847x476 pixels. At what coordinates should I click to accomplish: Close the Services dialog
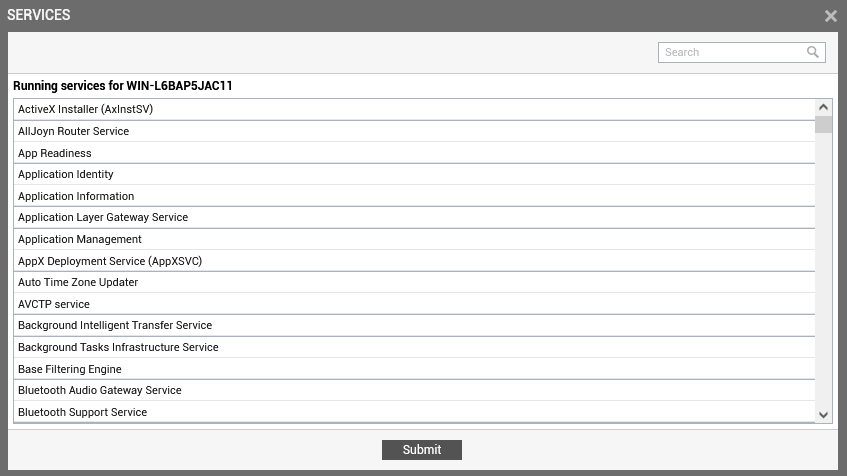[x=831, y=16]
